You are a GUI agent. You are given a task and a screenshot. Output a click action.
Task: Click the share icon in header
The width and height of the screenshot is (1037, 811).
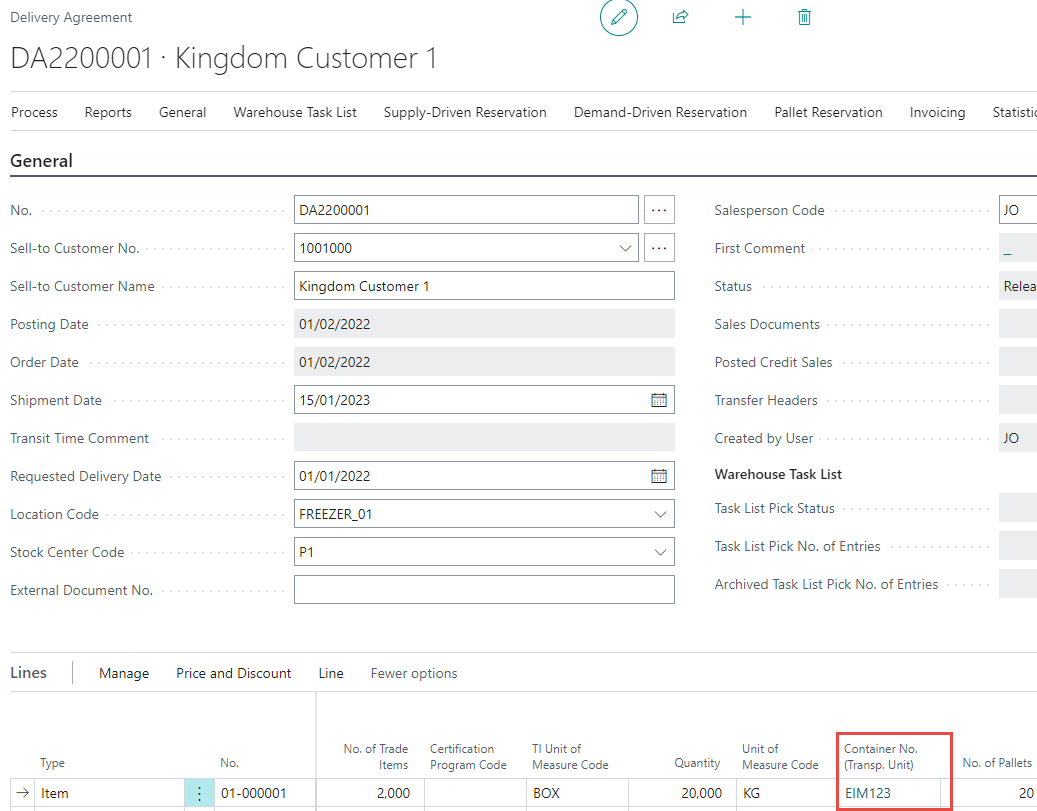[x=681, y=18]
